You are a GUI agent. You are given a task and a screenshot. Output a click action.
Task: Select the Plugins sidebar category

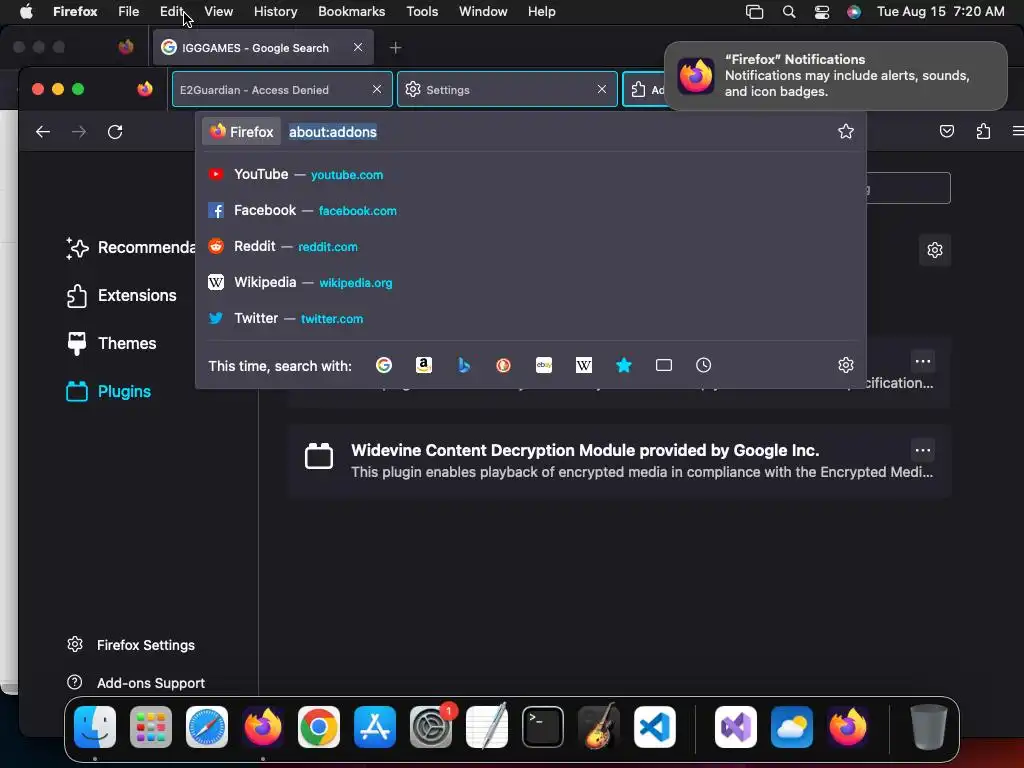click(x=108, y=391)
